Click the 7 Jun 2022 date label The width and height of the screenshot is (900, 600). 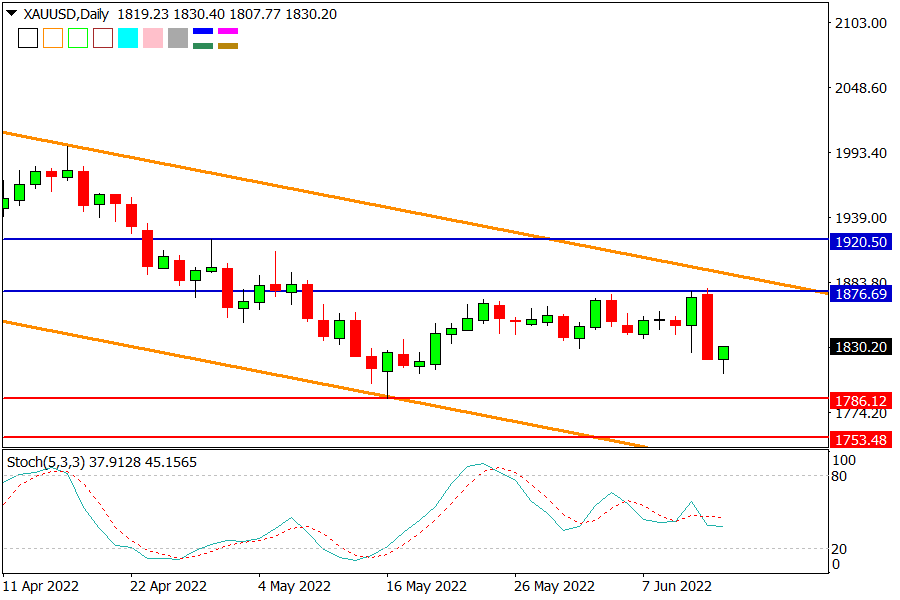(x=677, y=586)
